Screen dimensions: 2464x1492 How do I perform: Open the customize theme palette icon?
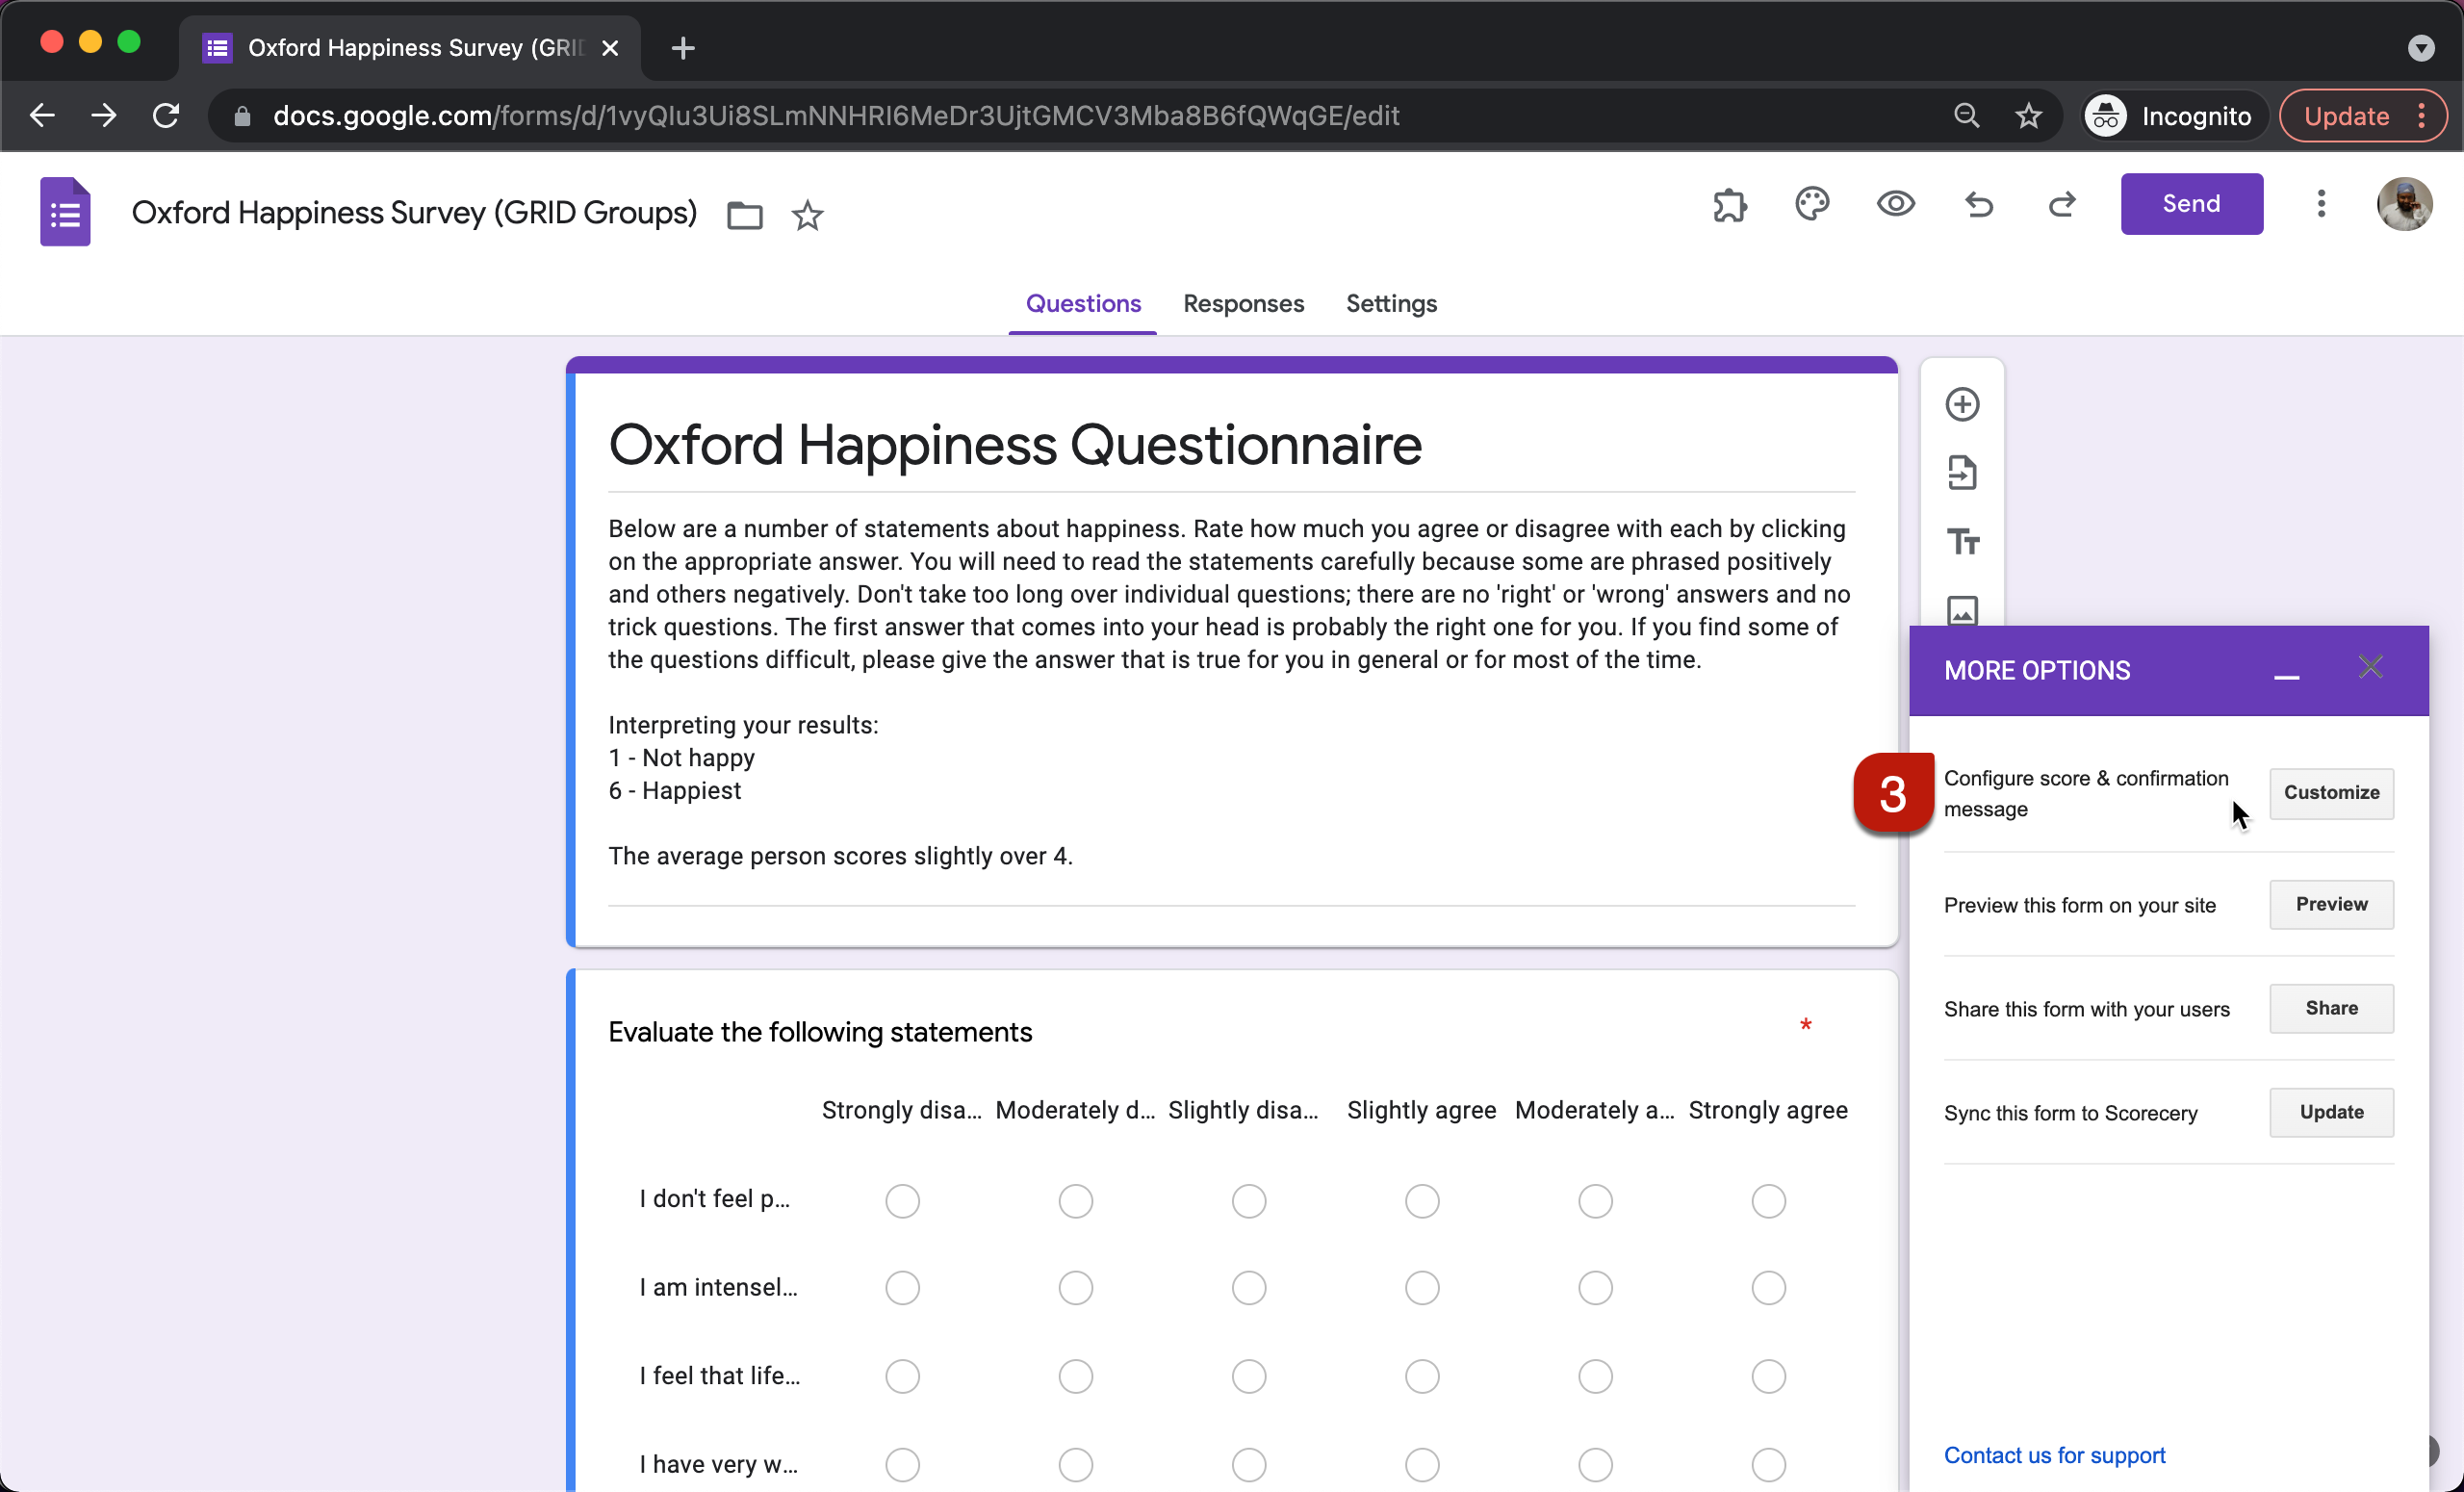tap(1812, 204)
